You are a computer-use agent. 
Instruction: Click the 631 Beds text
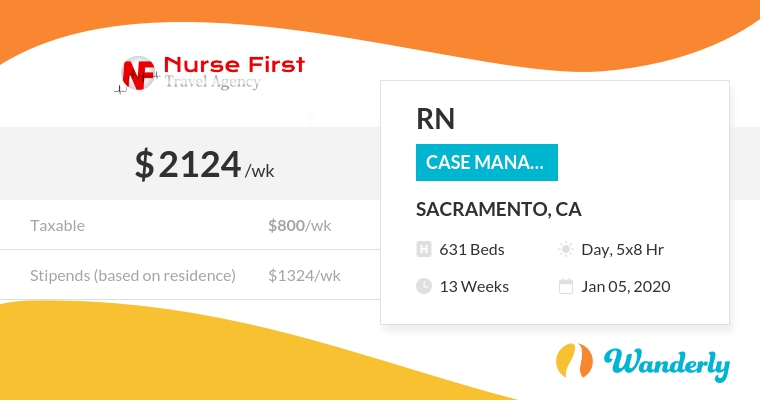[472, 249]
